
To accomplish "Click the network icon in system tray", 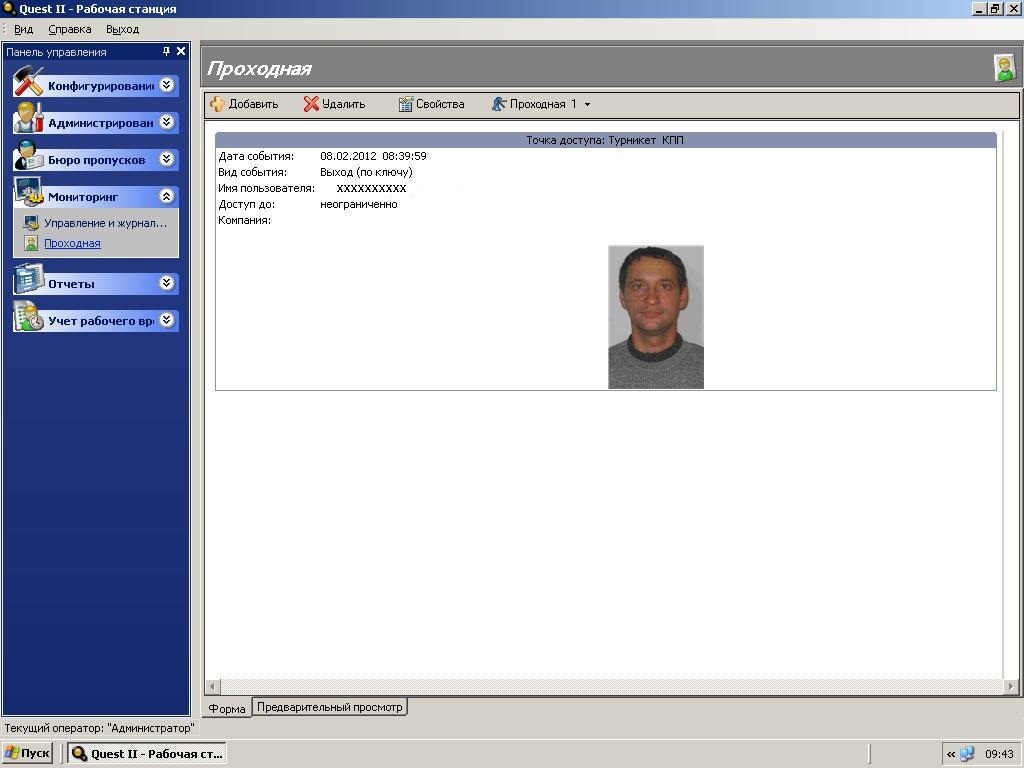I will pyautogui.click(x=967, y=754).
